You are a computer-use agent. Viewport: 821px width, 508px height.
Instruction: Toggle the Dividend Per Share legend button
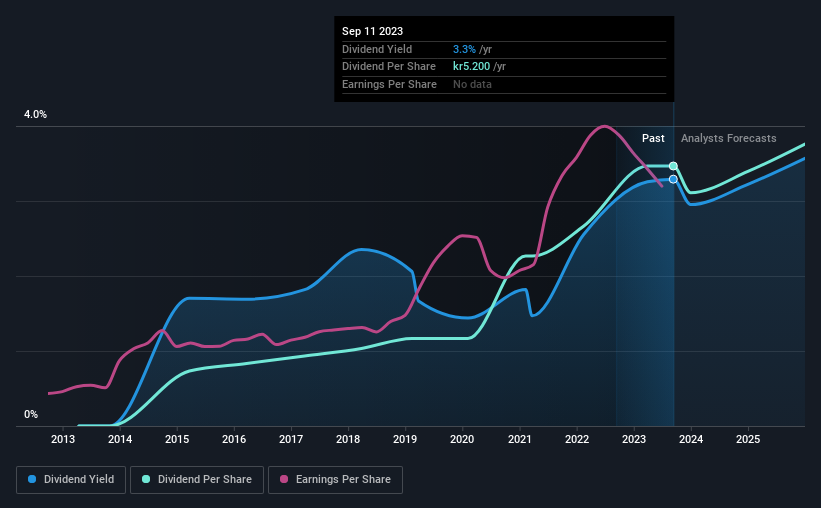pos(197,480)
